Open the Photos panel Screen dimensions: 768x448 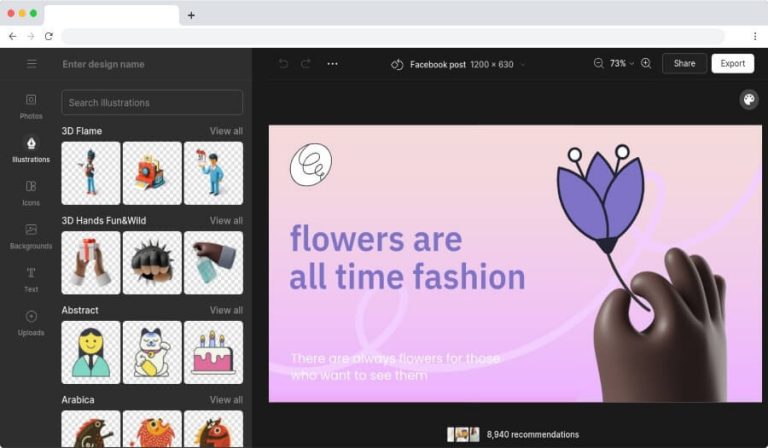tap(31, 107)
